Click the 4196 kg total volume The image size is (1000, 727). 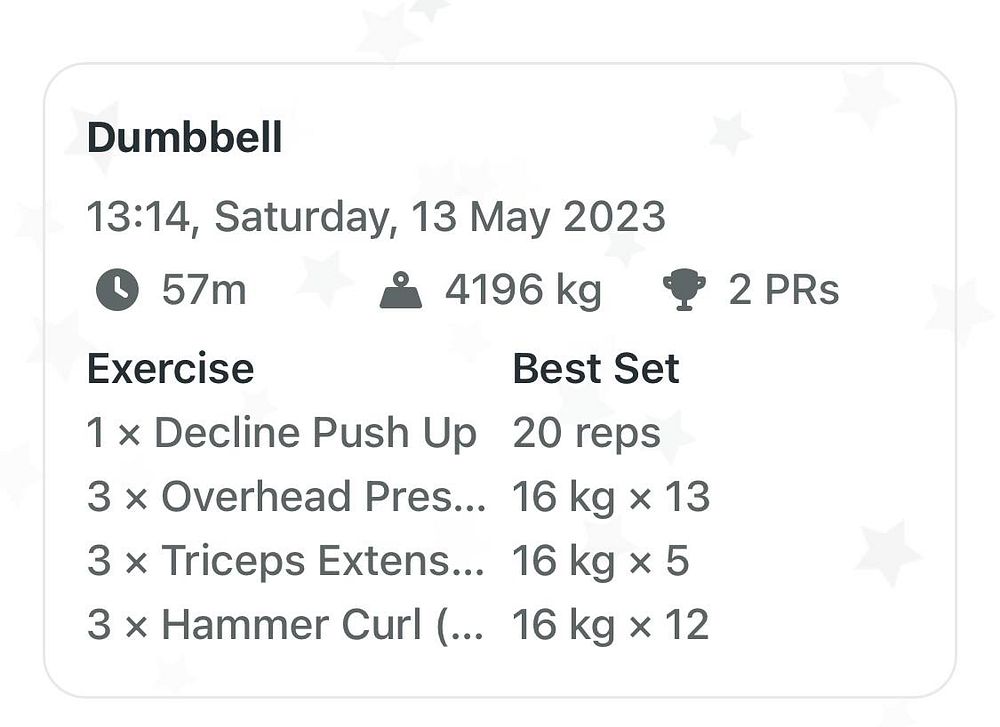(x=523, y=291)
